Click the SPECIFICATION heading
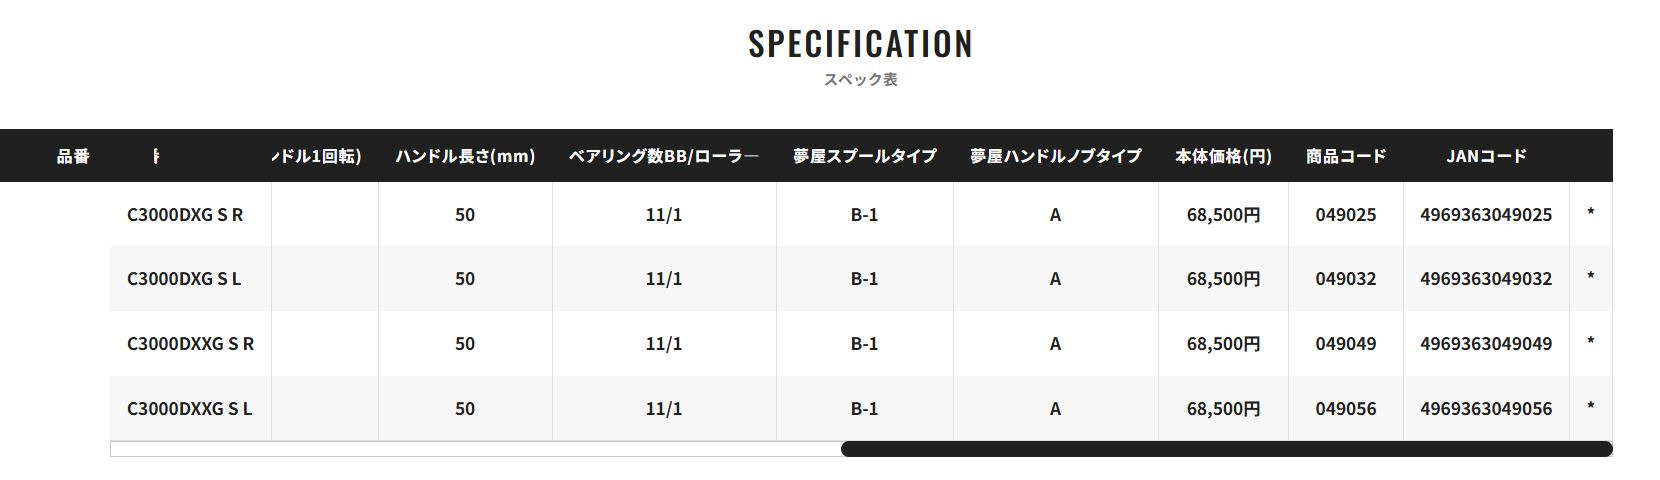 coord(860,44)
